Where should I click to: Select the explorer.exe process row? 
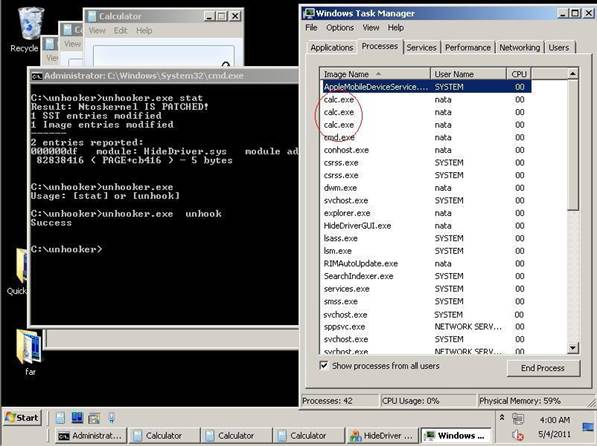tap(426, 213)
